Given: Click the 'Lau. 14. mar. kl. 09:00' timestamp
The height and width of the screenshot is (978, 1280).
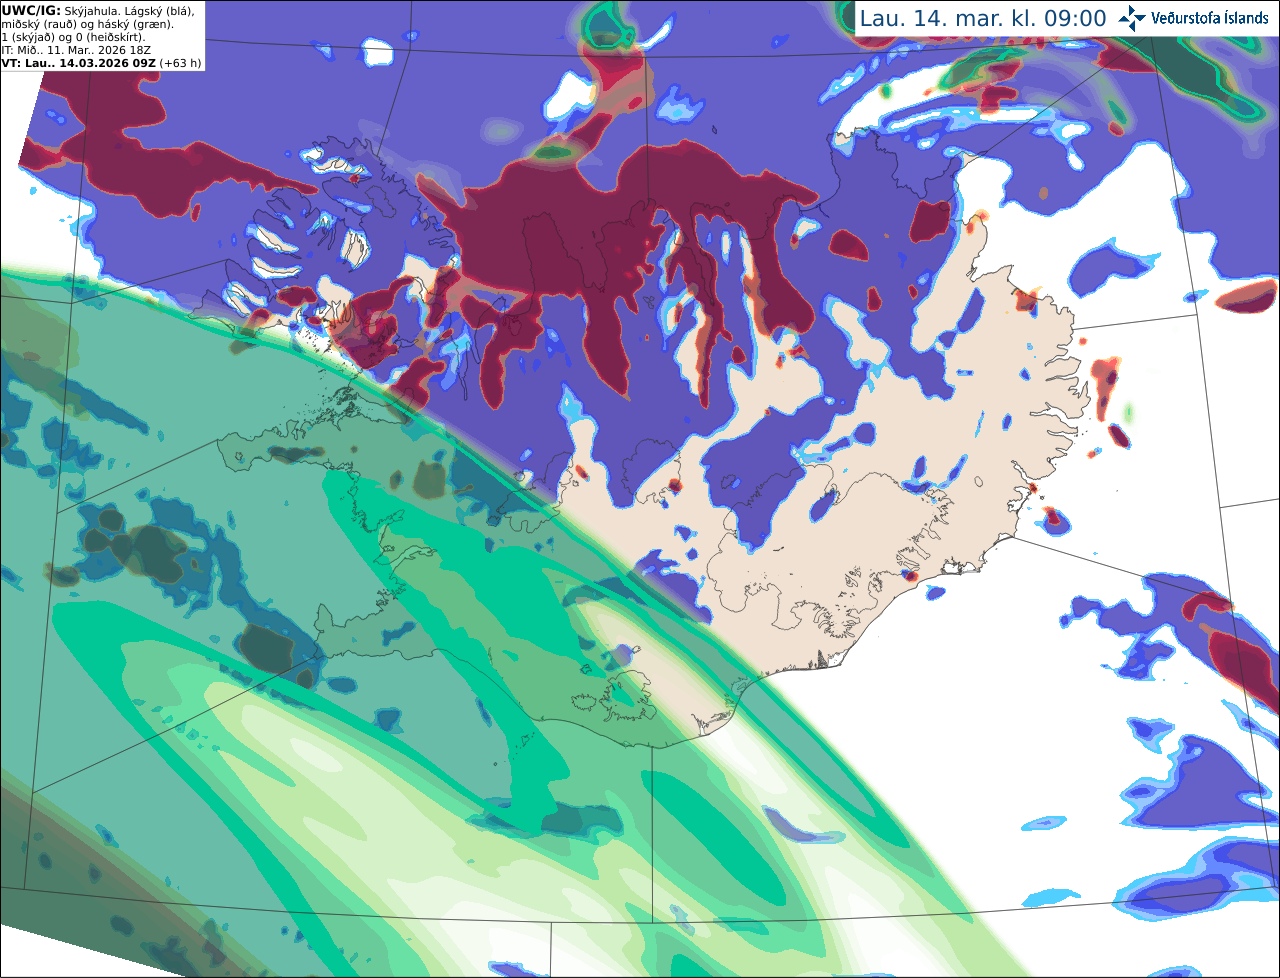Looking at the screenshot, I should tap(983, 18).
